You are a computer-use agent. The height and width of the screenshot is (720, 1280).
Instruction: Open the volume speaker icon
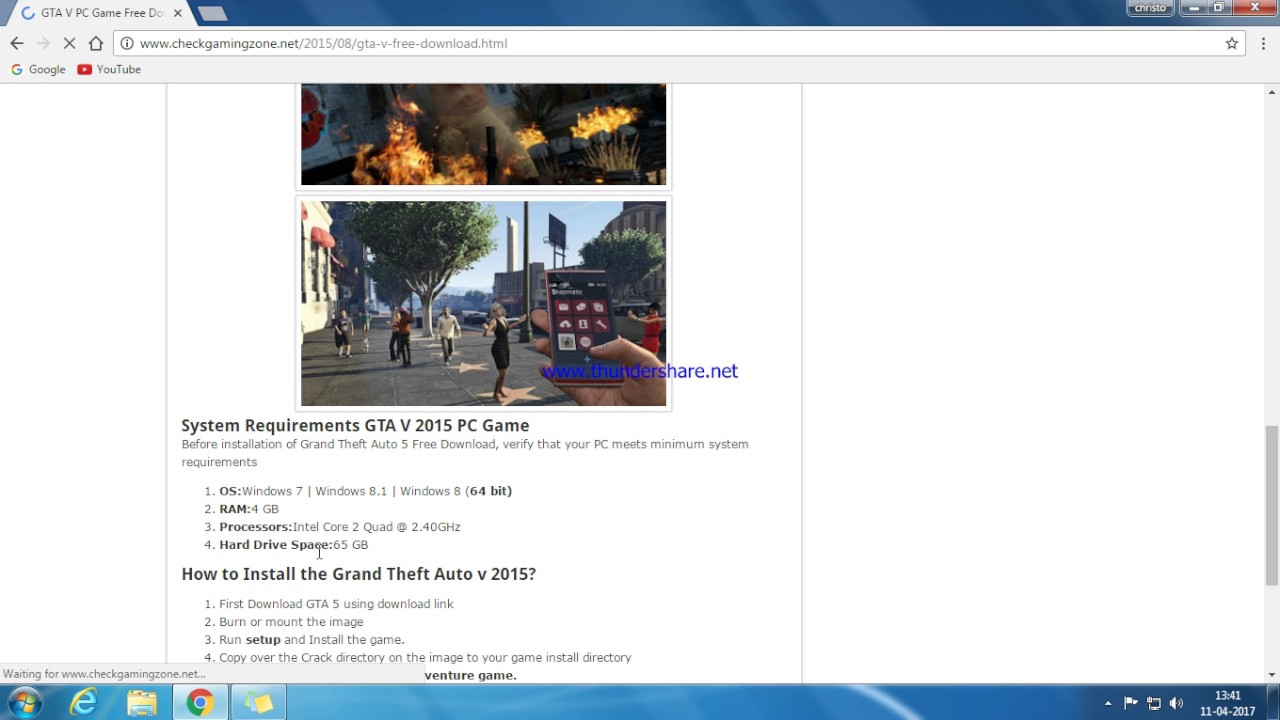point(1177,703)
